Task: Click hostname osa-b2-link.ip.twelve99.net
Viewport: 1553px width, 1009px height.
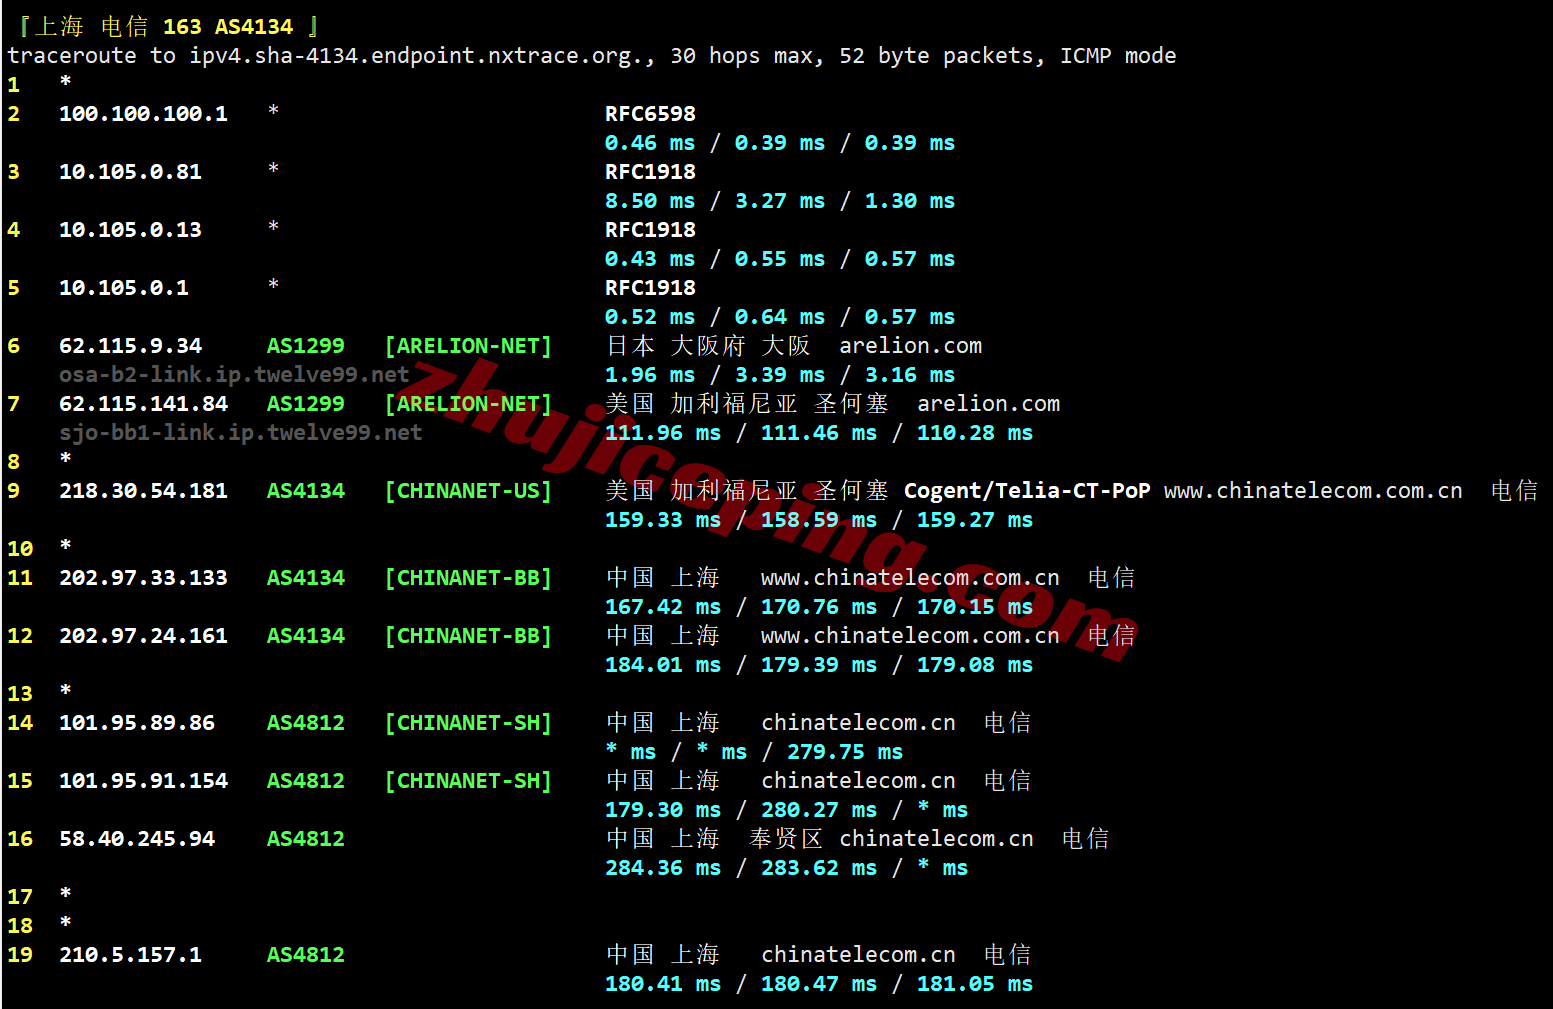Action: pyautogui.click(x=234, y=375)
